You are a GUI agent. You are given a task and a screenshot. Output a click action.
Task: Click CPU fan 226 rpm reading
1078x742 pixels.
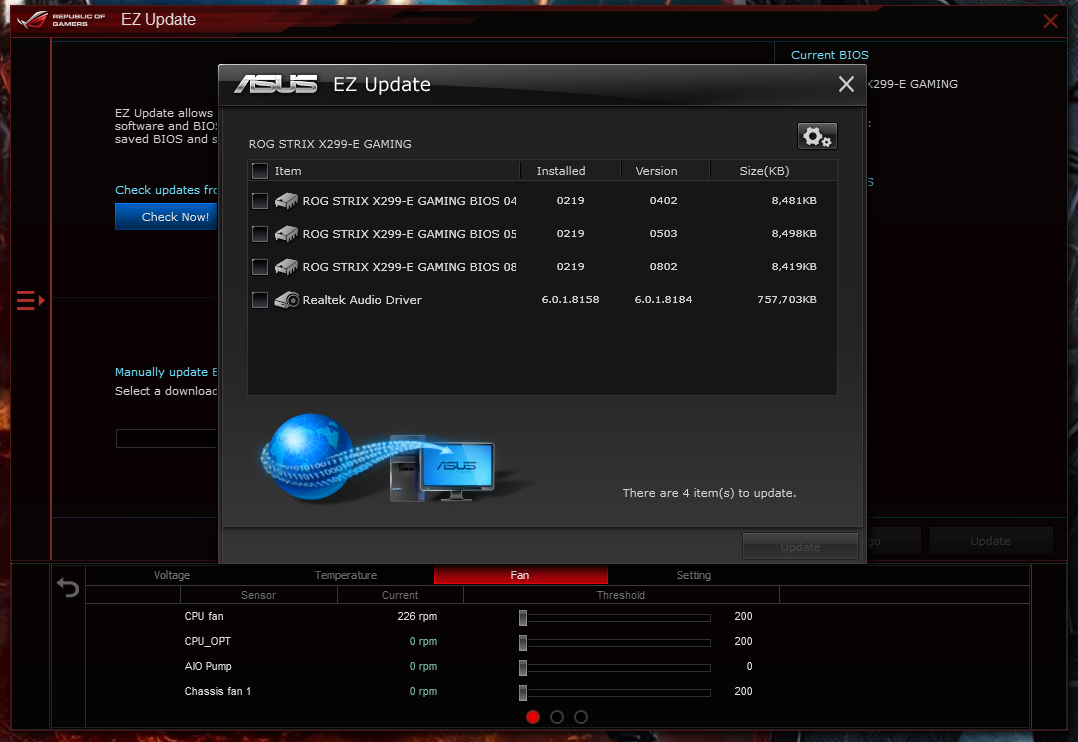[x=417, y=616]
